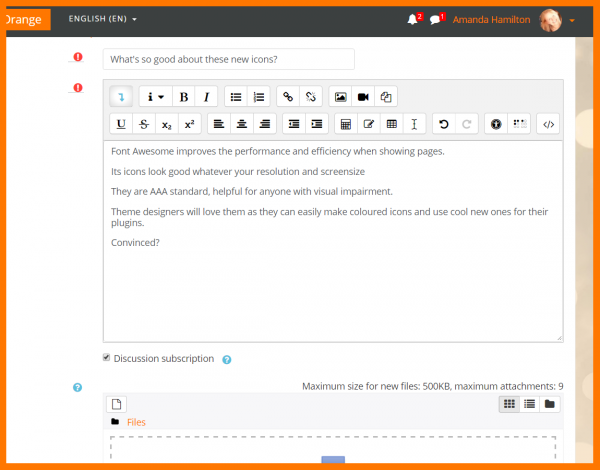Click the strikethrough button

coord(144,124)
